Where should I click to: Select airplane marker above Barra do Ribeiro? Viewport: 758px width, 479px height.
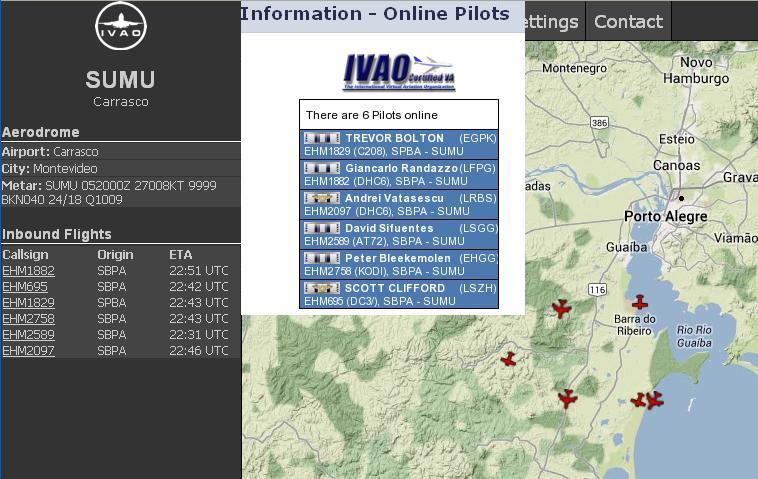click(x=639, y=301)
